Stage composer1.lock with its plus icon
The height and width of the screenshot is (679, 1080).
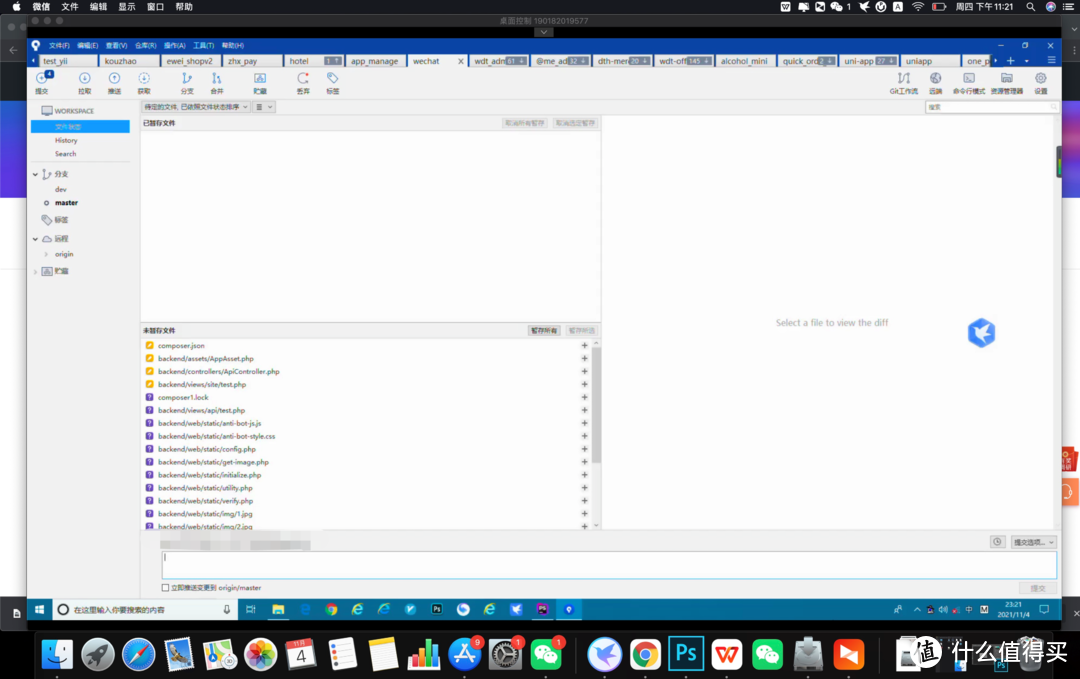(x=584, y=397)
